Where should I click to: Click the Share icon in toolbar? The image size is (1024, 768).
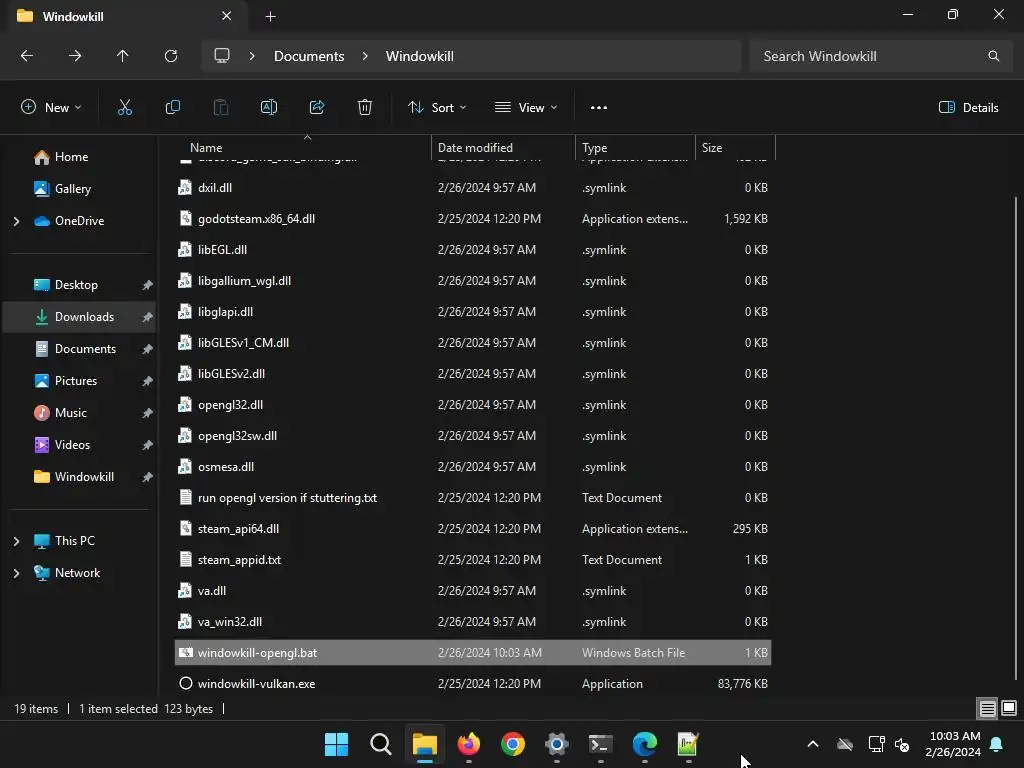(317, 108)
